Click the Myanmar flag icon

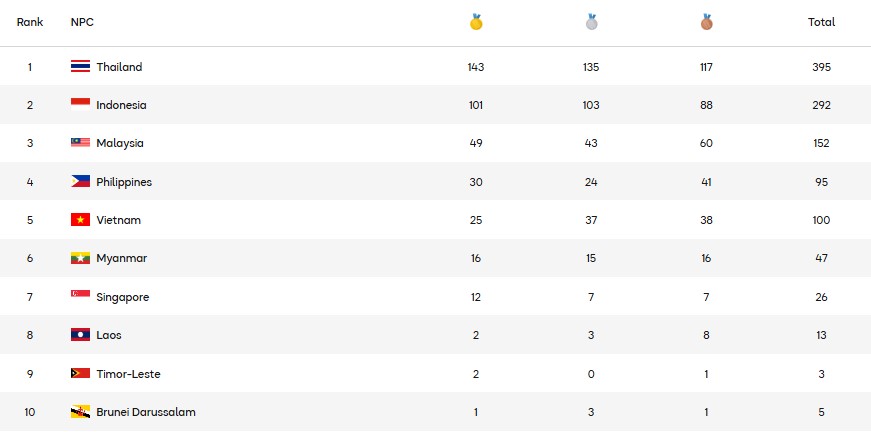pos(80,258)
